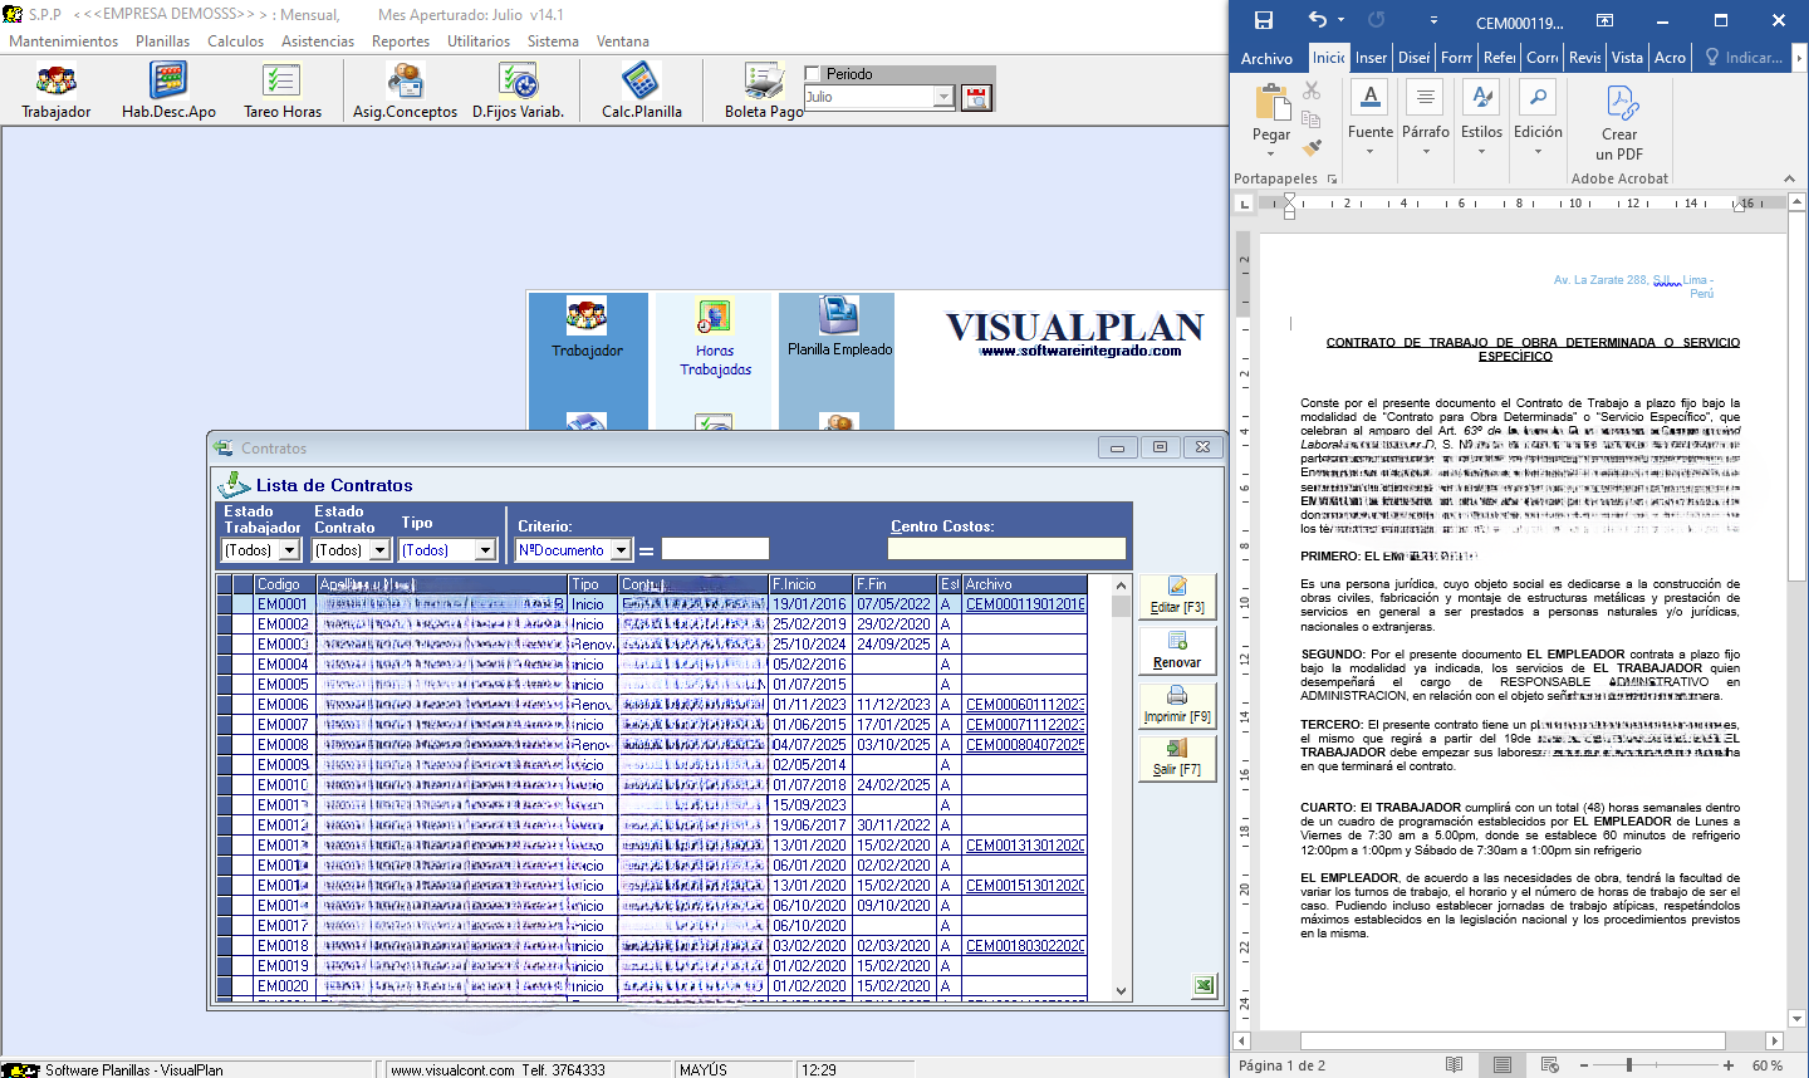
Task: Switch to Vista tab in Word
Action: click(x=1627, y=58)
